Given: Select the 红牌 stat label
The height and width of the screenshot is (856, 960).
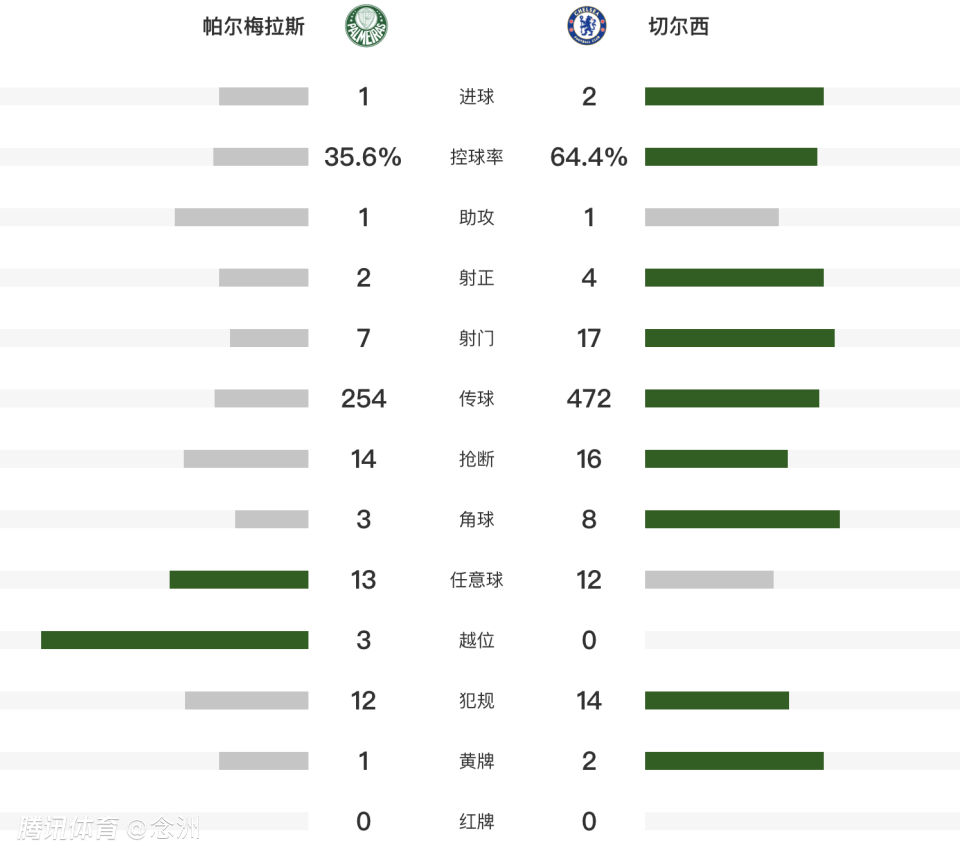Looking at the screenshot, I should coord(477,822).
